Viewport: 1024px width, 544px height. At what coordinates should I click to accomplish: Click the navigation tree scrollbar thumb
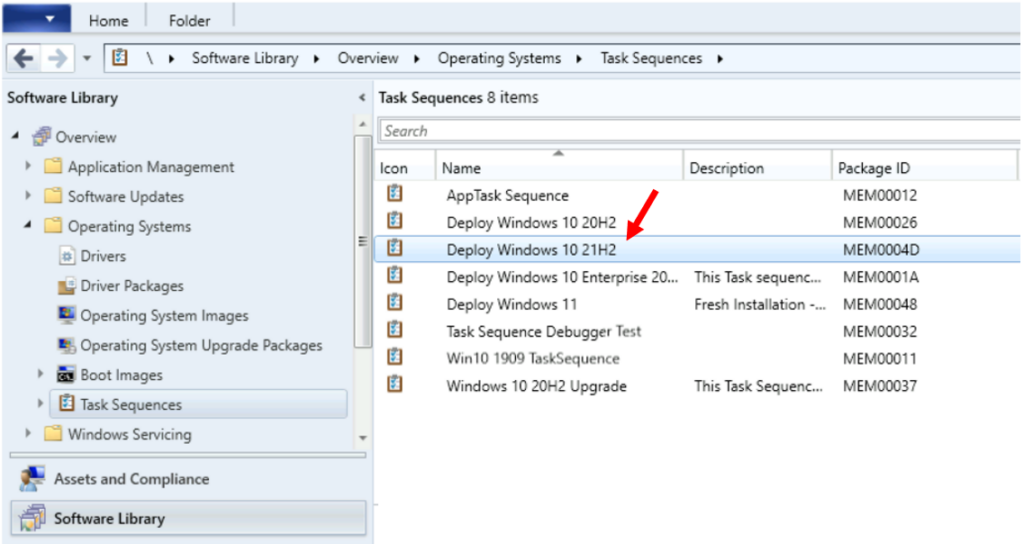pyautogui.click(x=362, y=242)
